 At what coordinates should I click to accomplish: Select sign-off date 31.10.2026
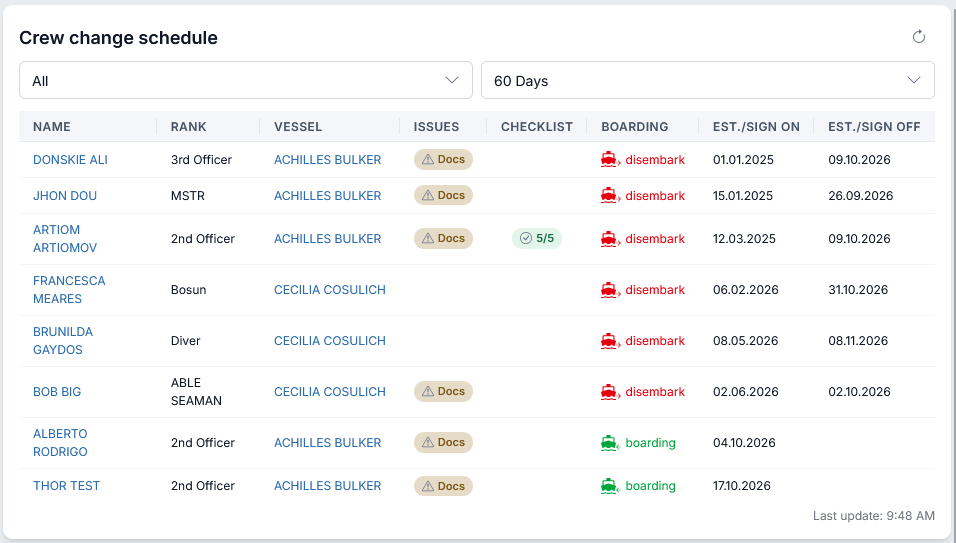(858, 289)
